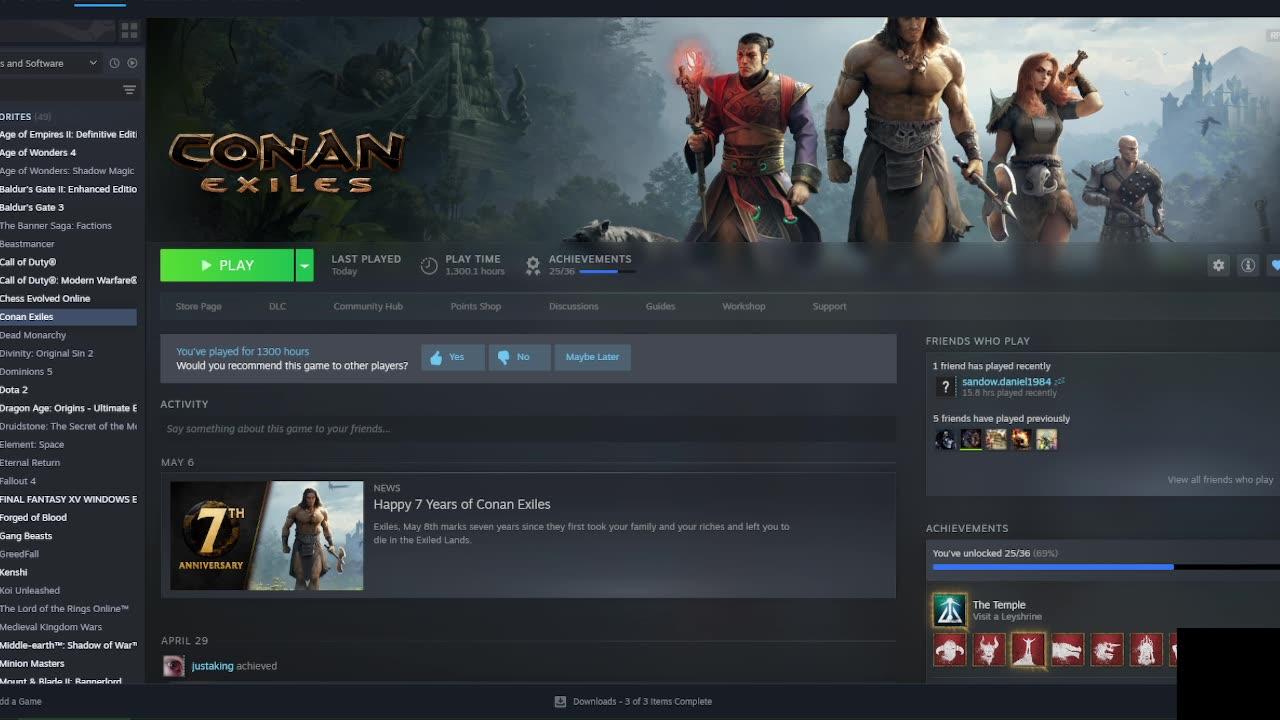Click the ready-to-play circle icon in sidebar
The image size is (1280, 720).
pos(132,63)
